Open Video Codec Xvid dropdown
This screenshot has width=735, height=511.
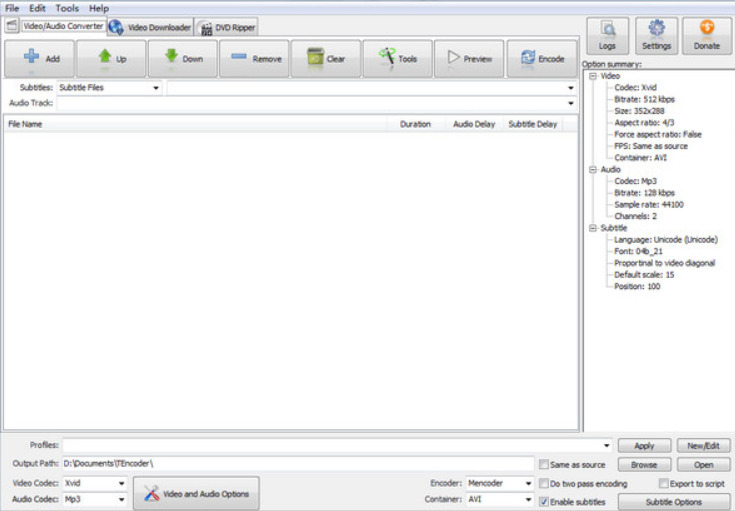[95, 483]
